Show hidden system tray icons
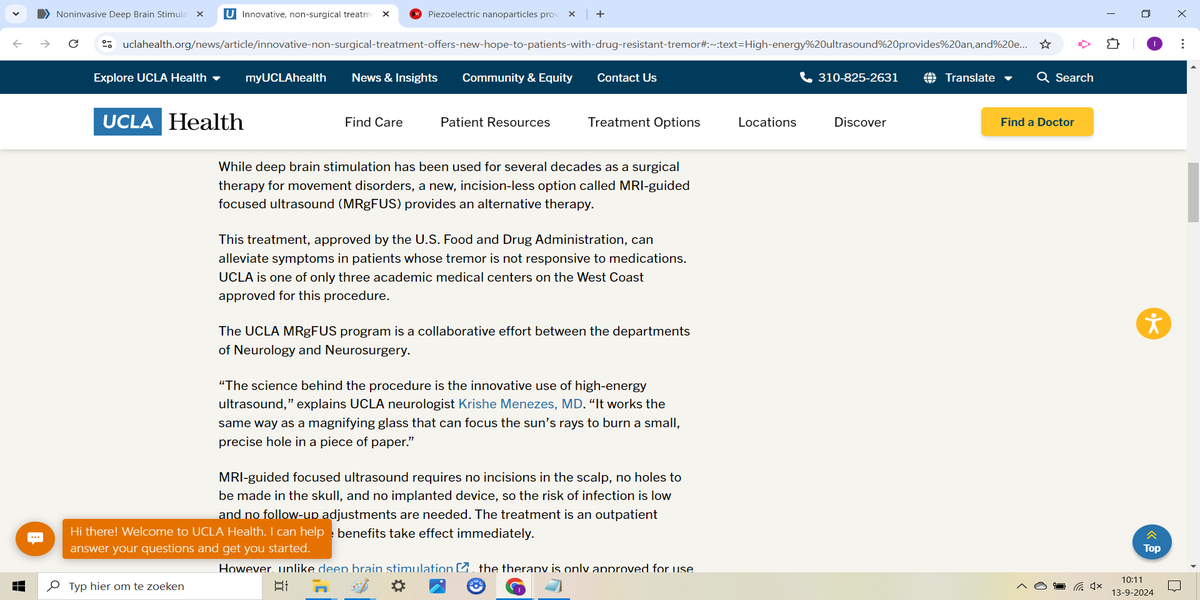Viewport: 1200px width, 600px height. (1023, 586)
